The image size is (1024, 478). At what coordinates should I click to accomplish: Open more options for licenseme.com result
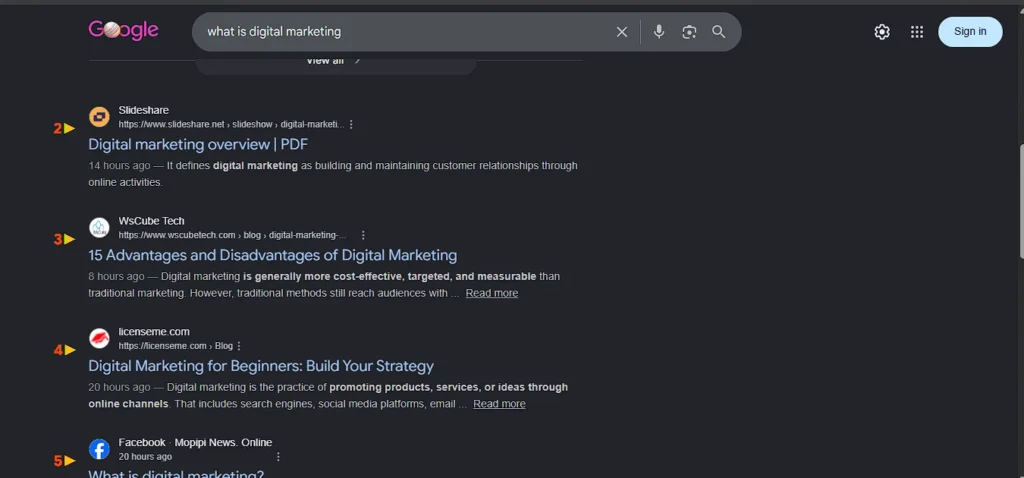238,346
